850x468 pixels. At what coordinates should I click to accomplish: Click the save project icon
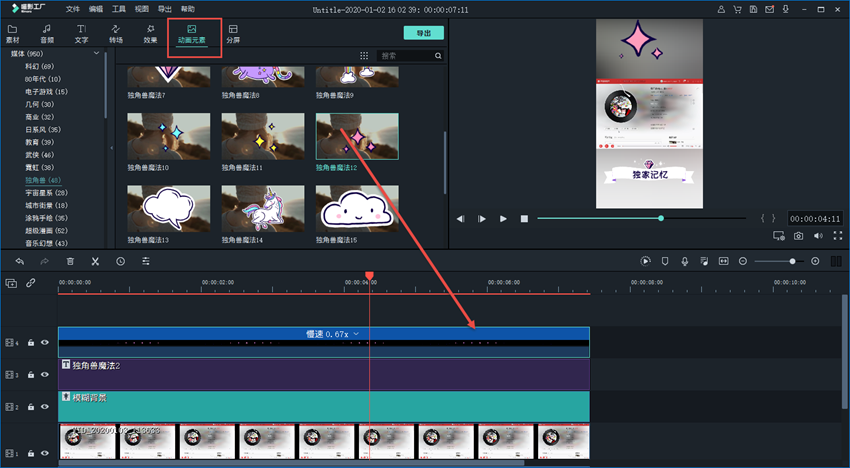tap(754, 9)
